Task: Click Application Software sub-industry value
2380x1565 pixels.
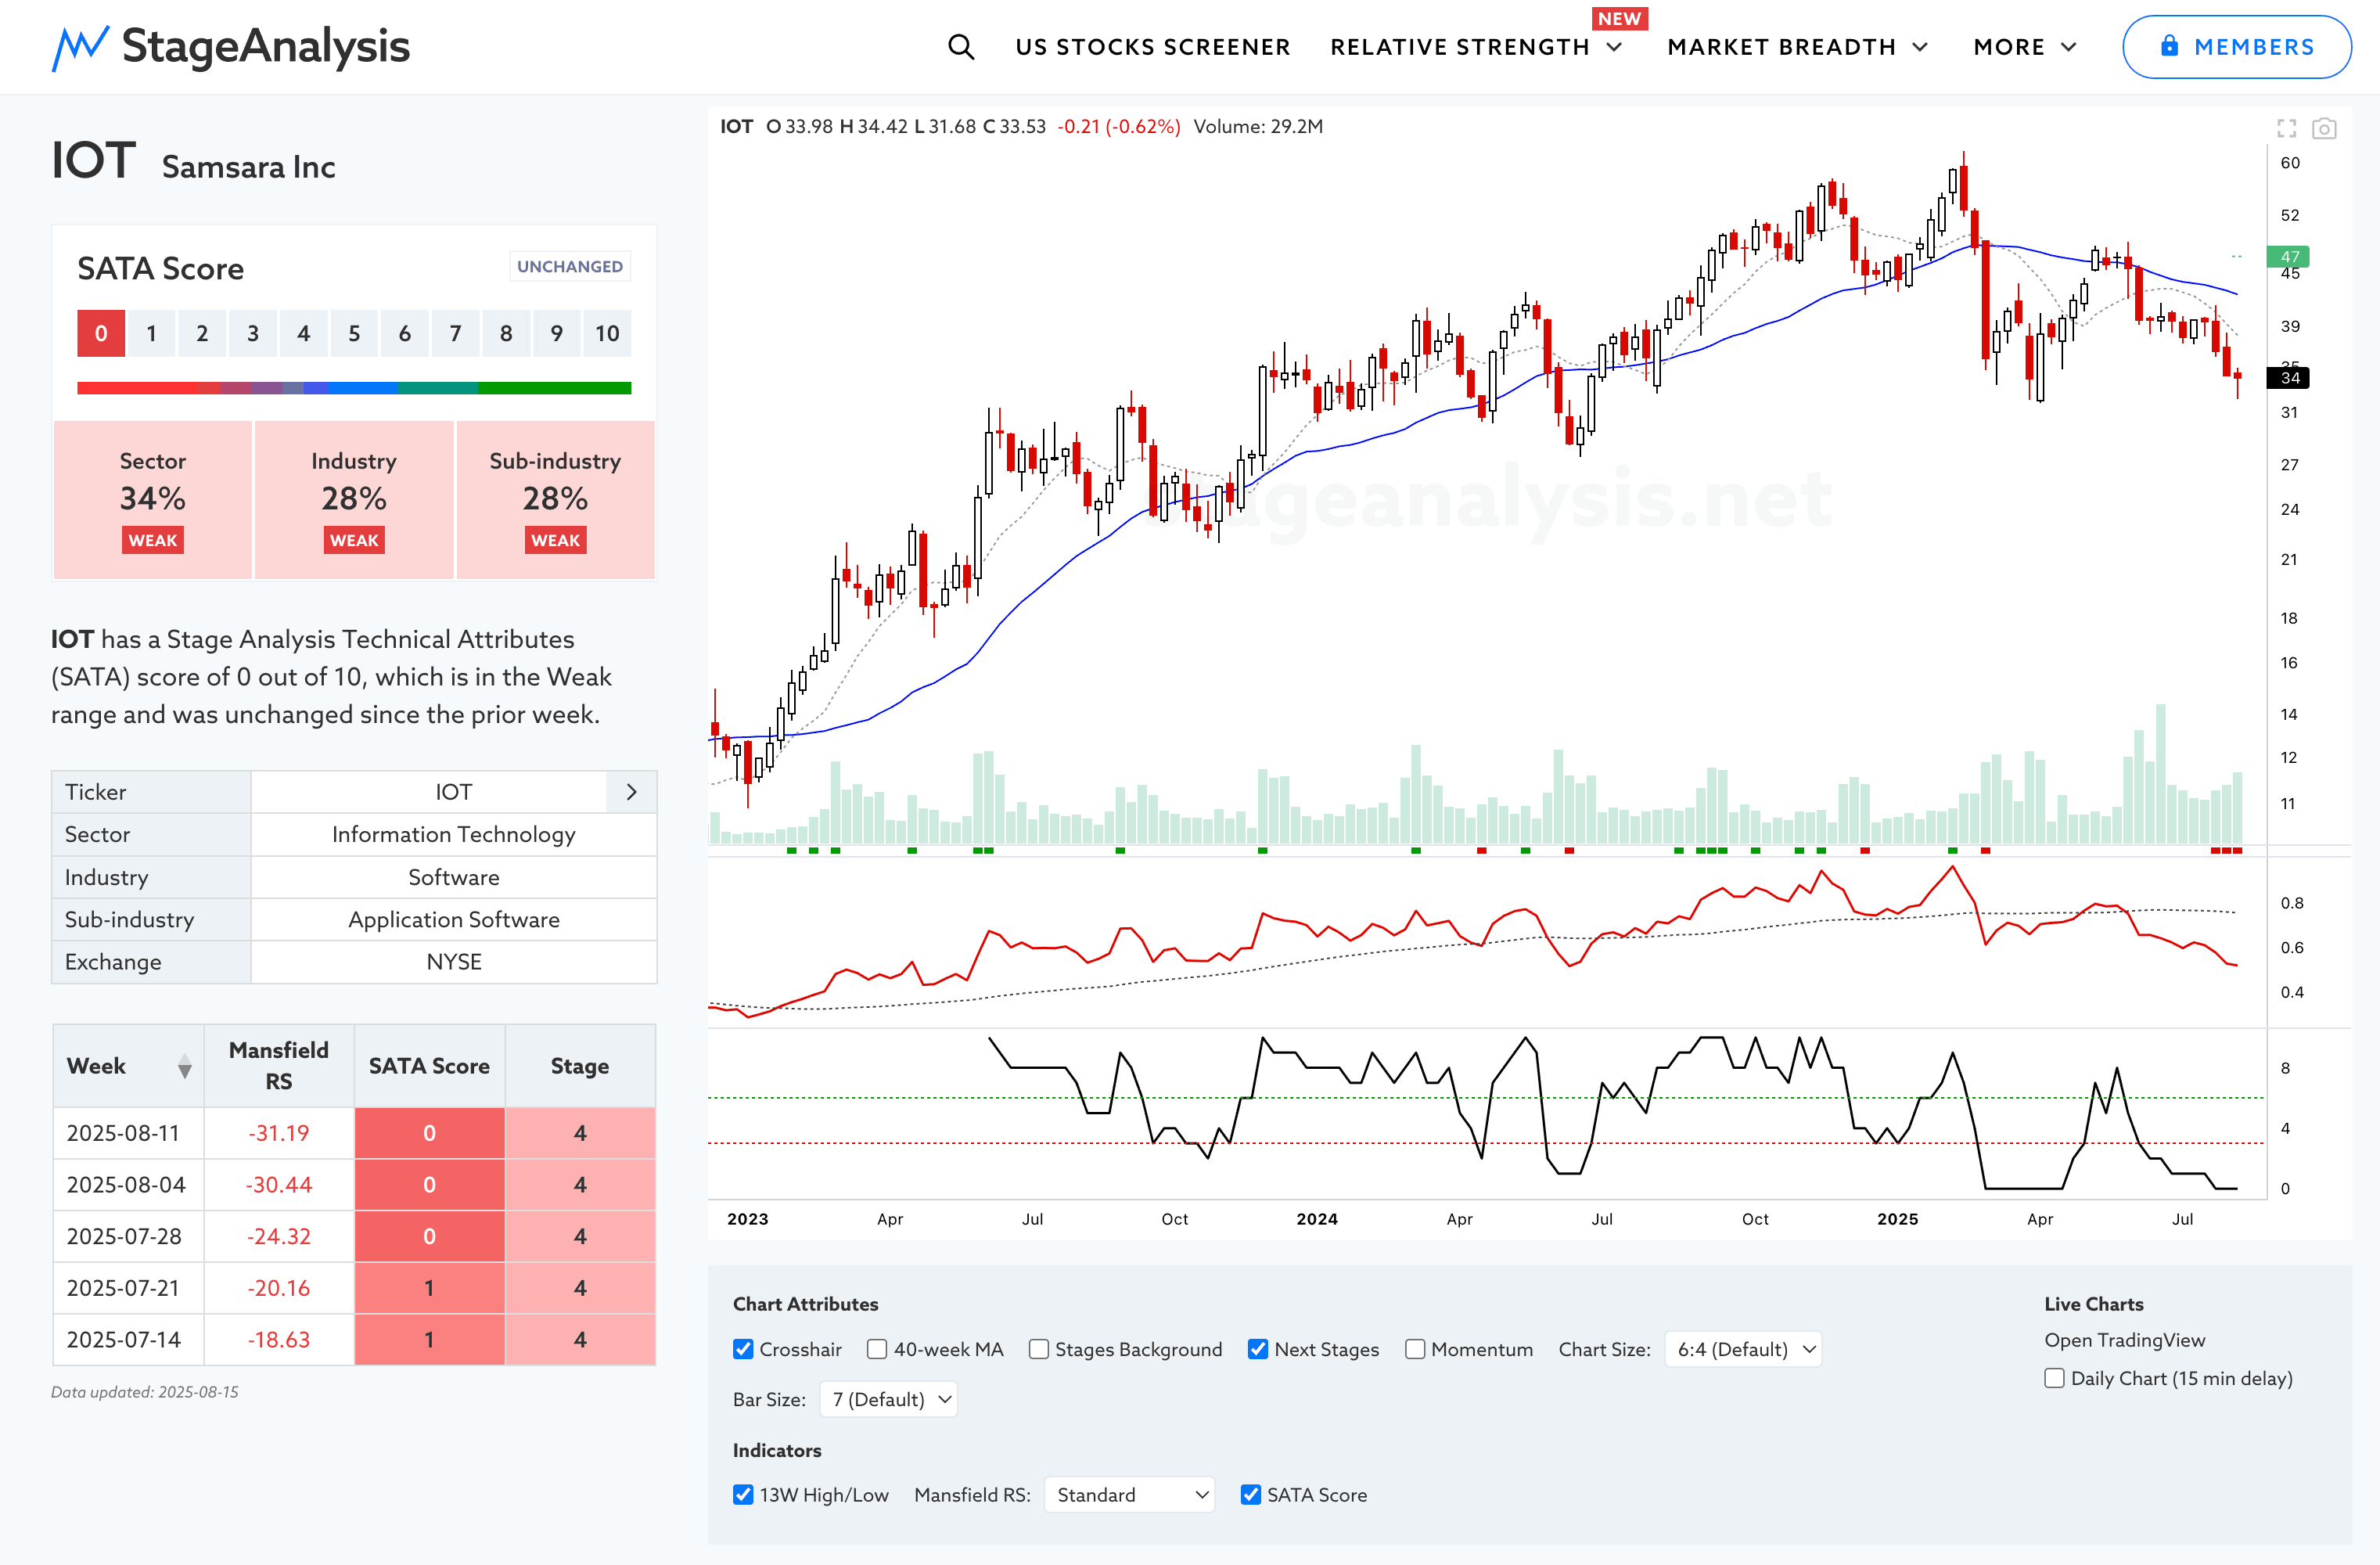Action: pyautogui.click(x=453, y=919)
